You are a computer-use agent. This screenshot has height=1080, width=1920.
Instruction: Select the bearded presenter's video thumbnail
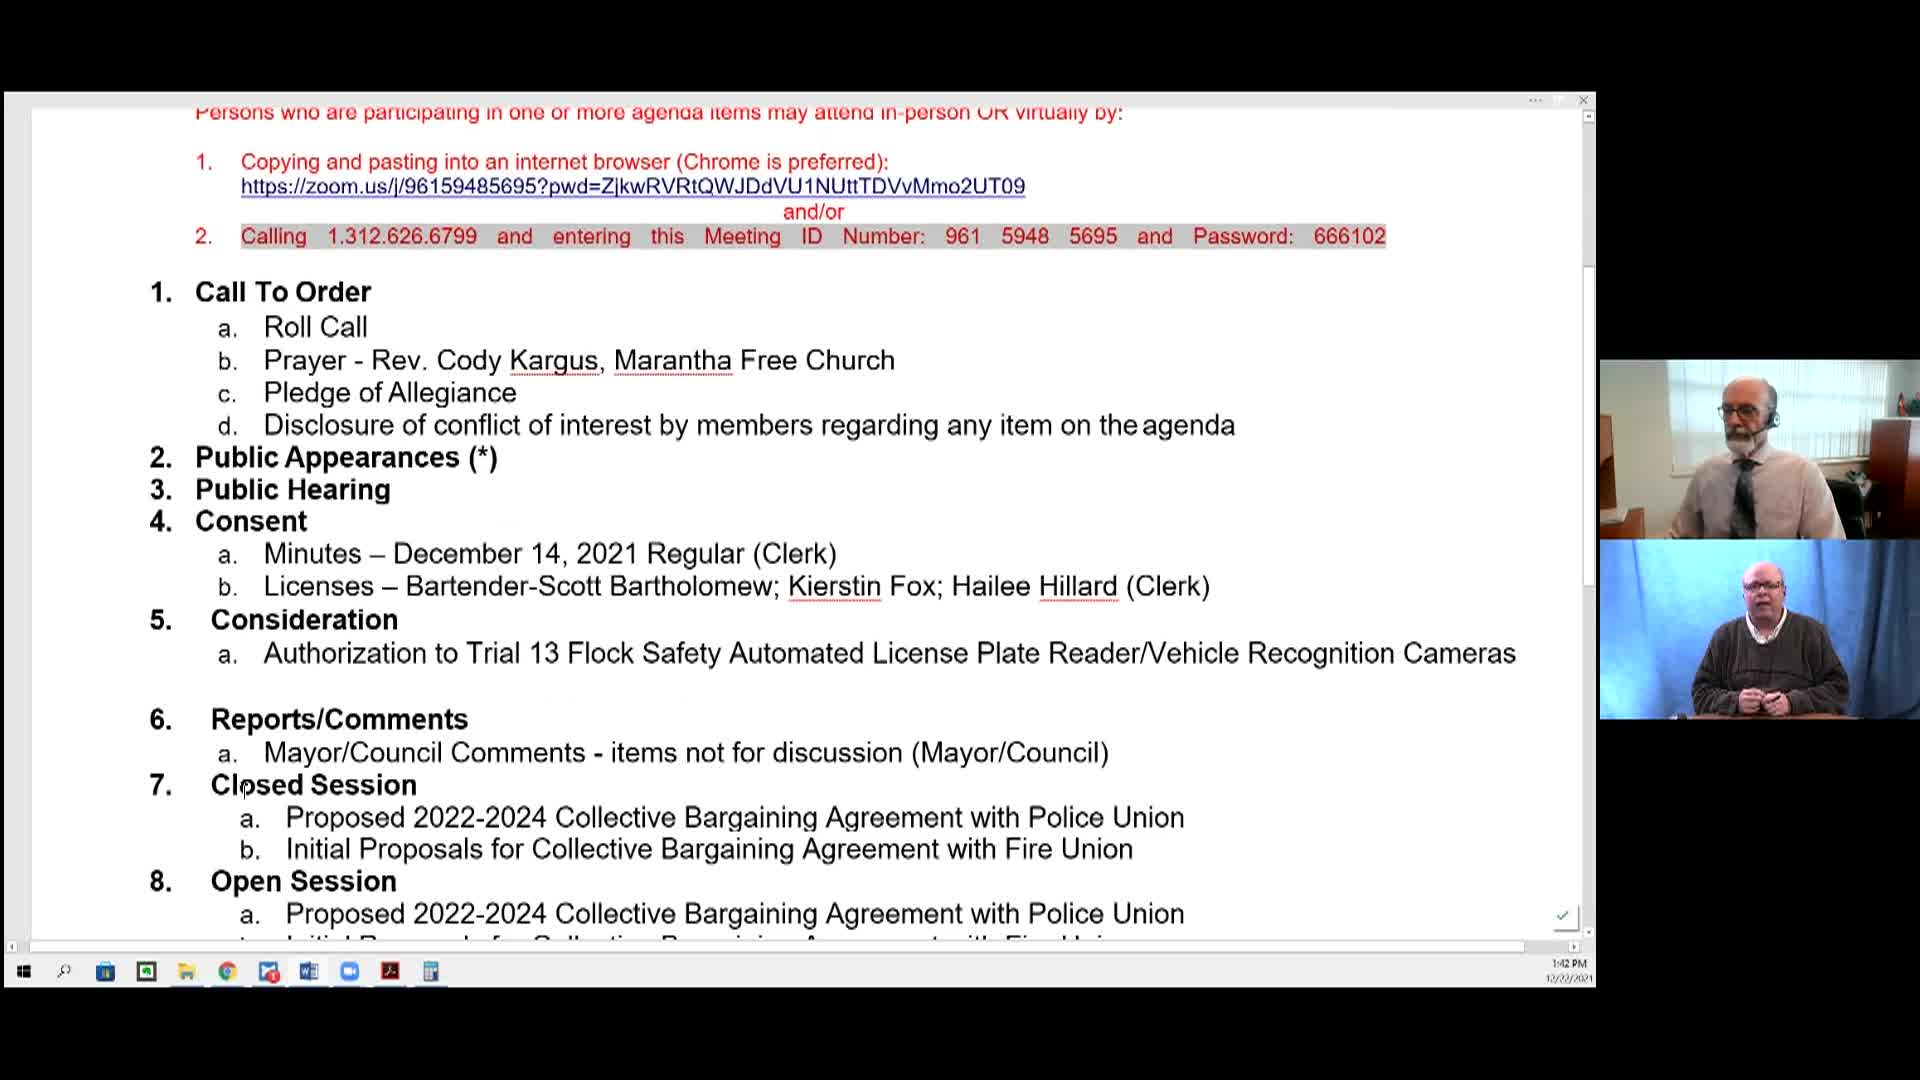tap(1759, 449)
